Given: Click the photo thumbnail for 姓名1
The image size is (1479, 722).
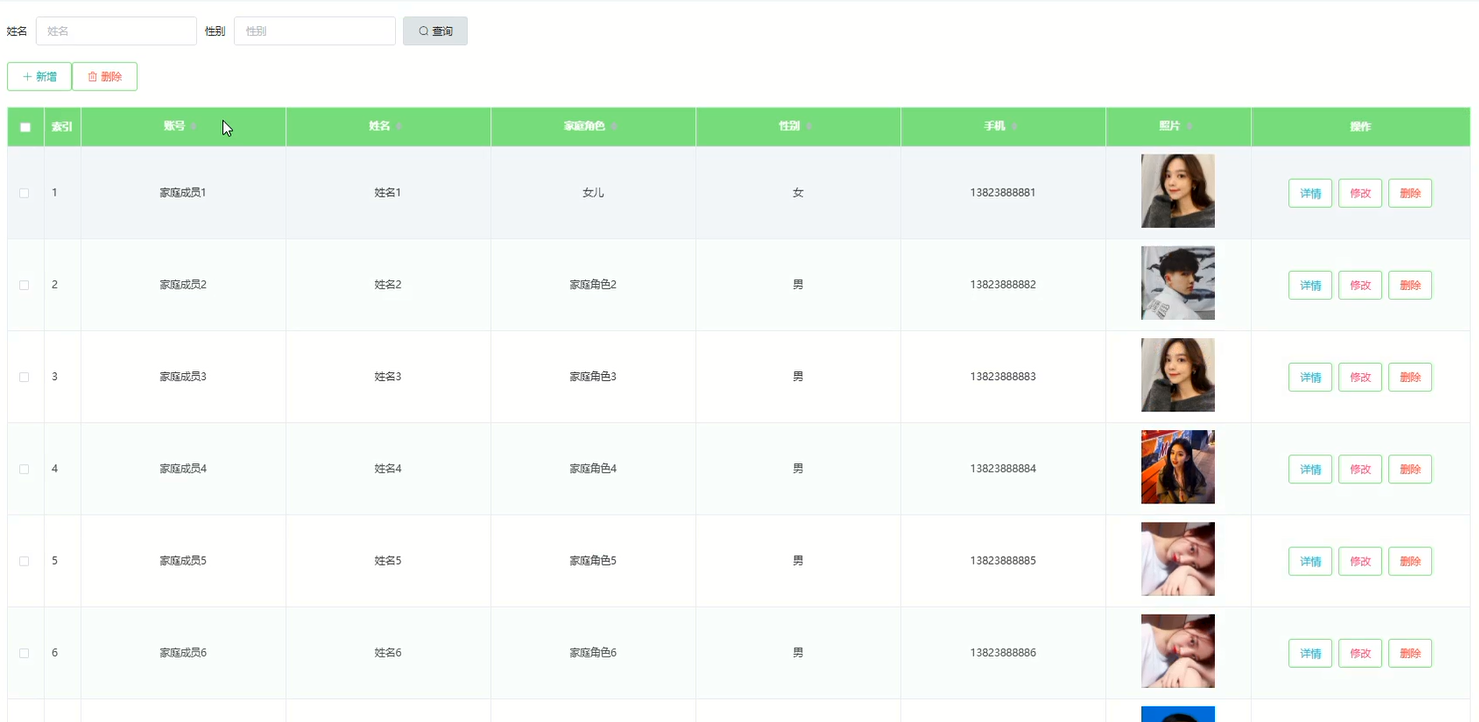Looking at the screenshot, I should pyautogui.click(x=1178, y=192).
